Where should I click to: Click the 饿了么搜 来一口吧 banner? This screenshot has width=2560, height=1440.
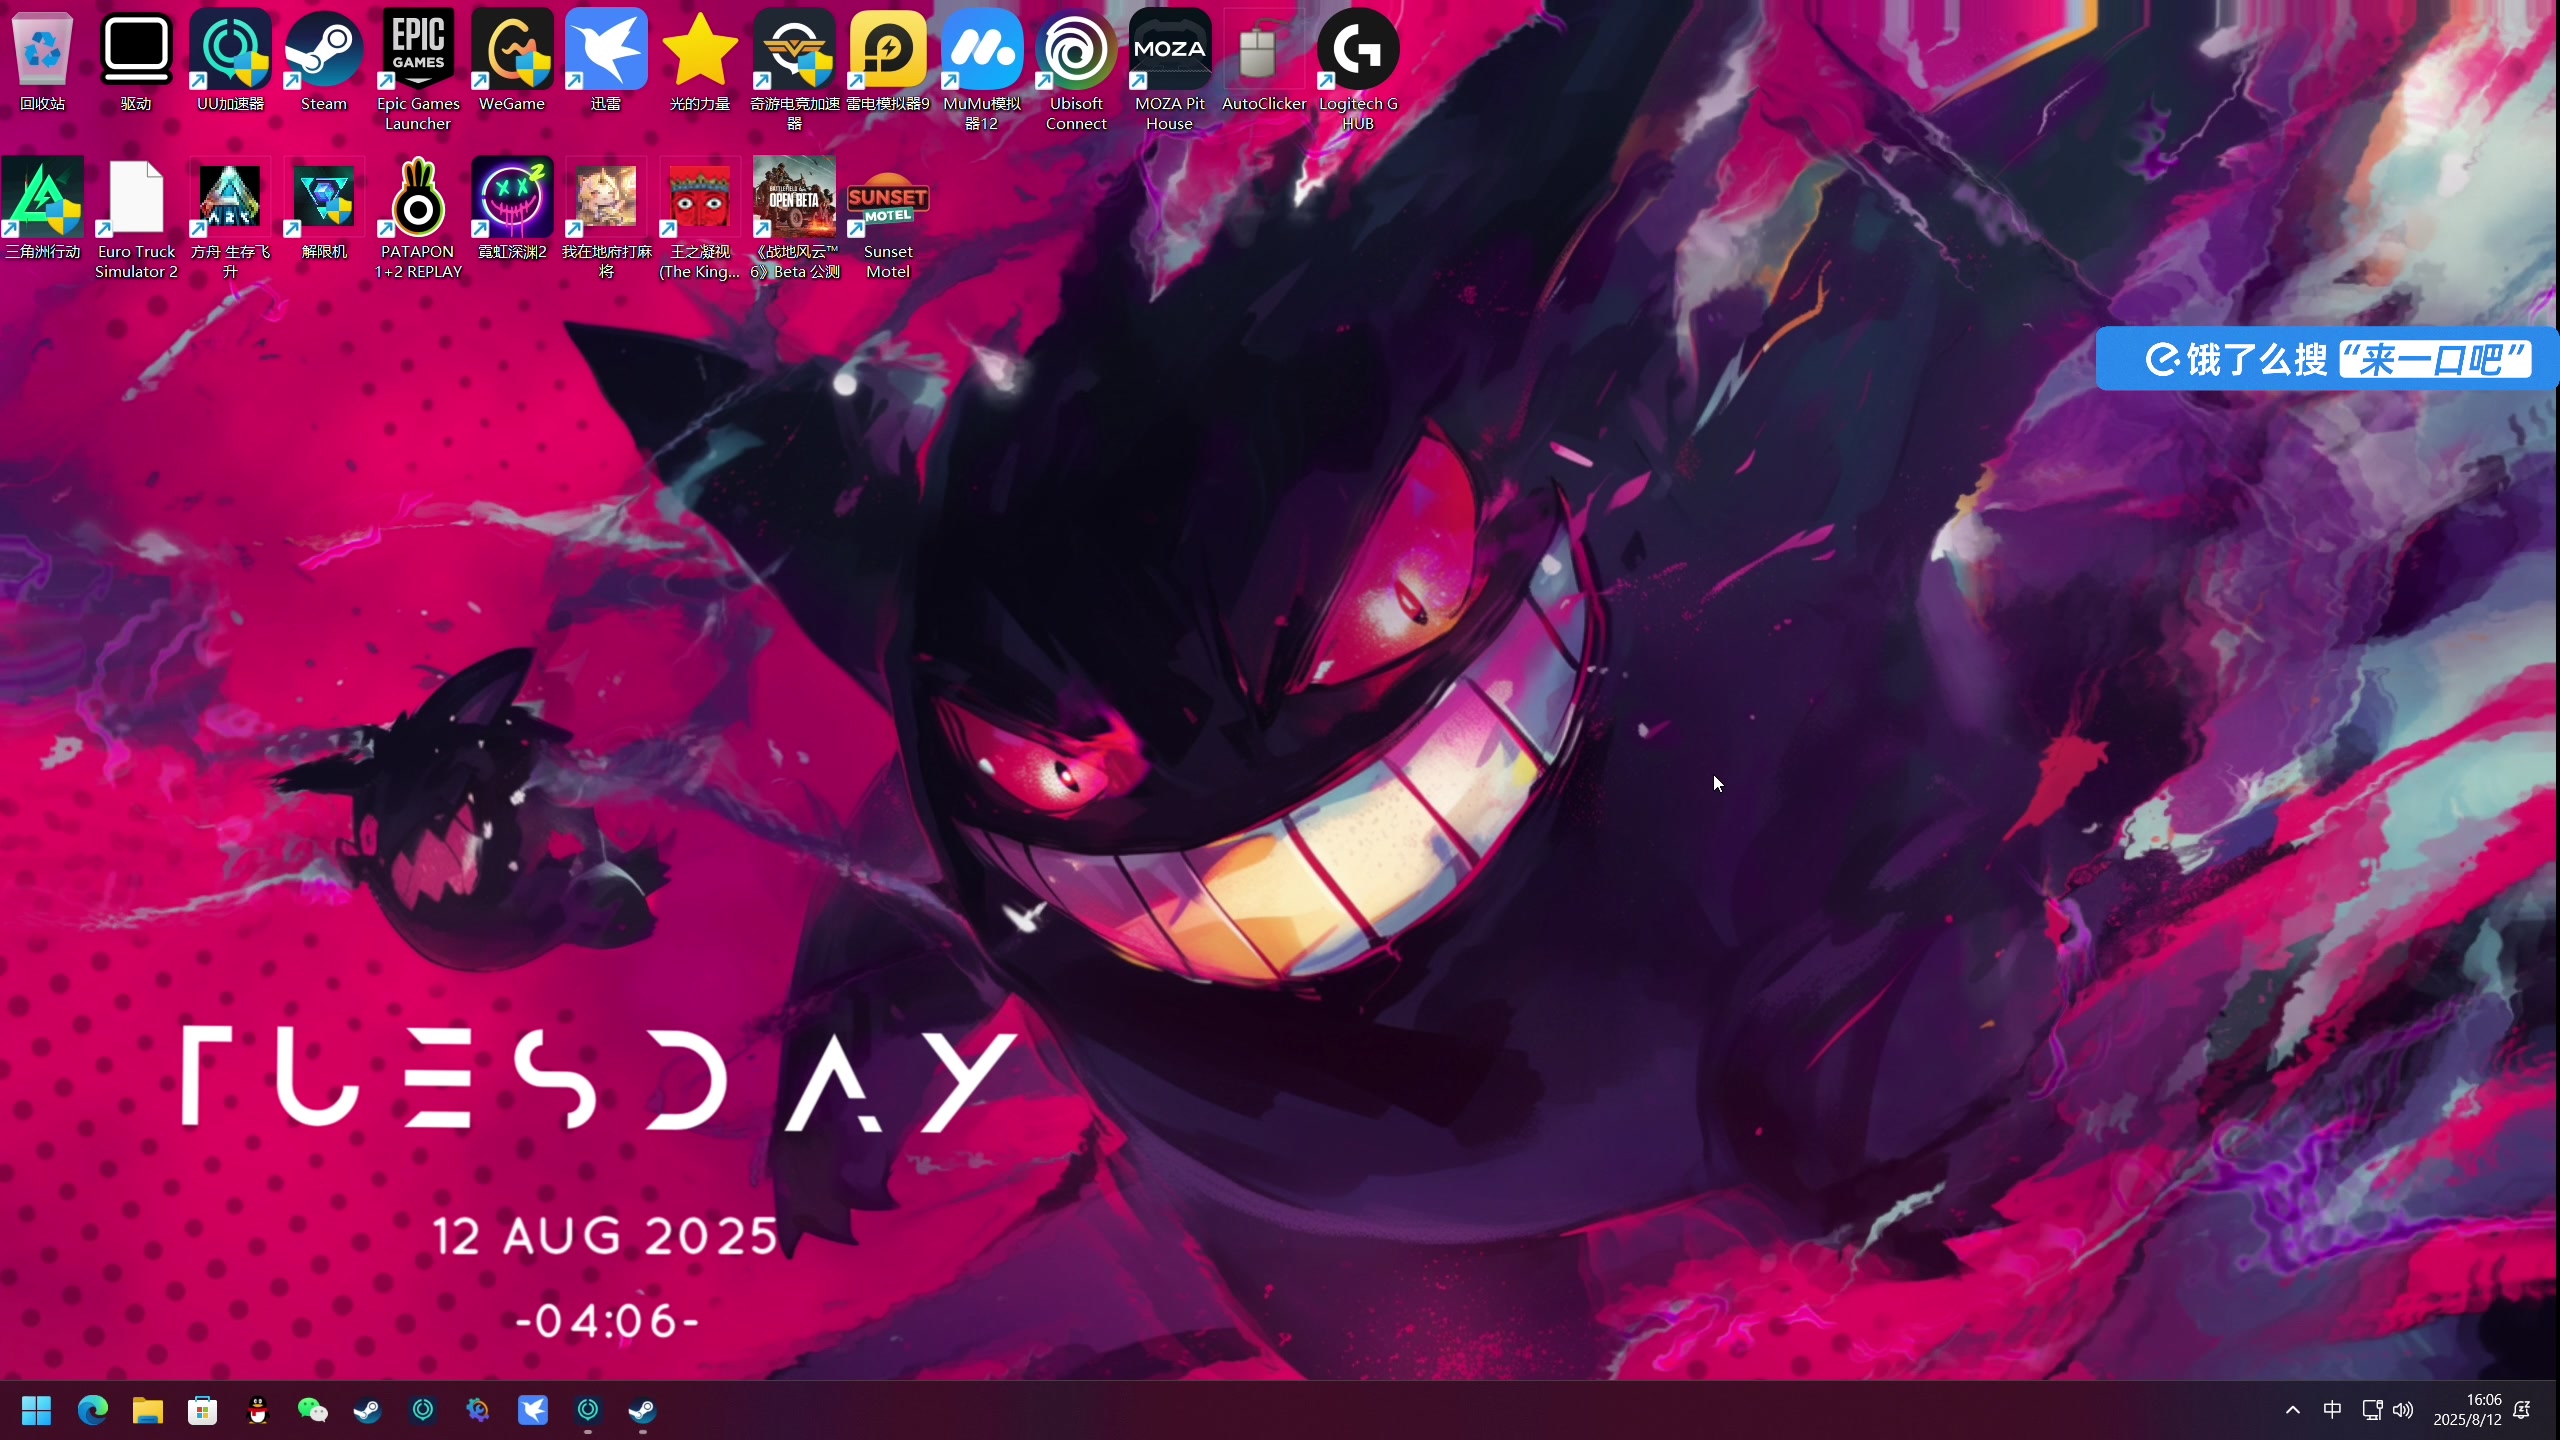tap(2327, 358)
